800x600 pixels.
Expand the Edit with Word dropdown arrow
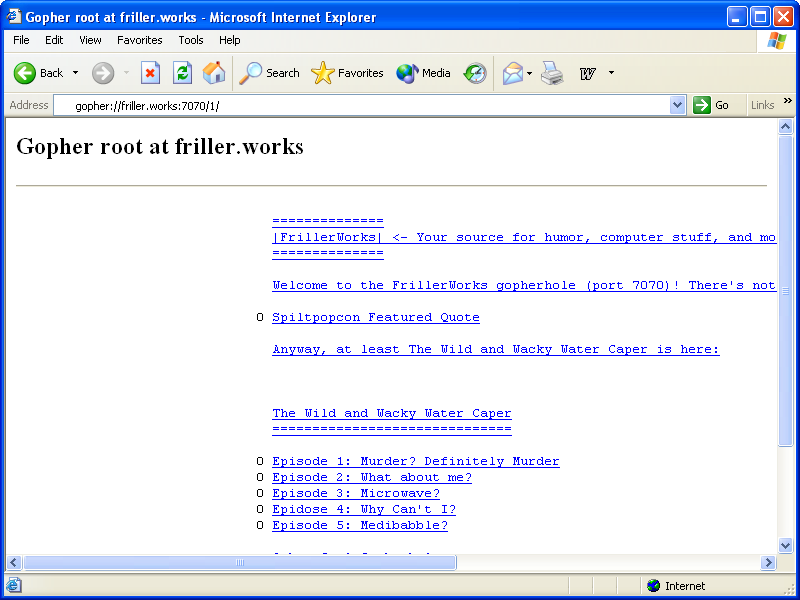point(611,73)
